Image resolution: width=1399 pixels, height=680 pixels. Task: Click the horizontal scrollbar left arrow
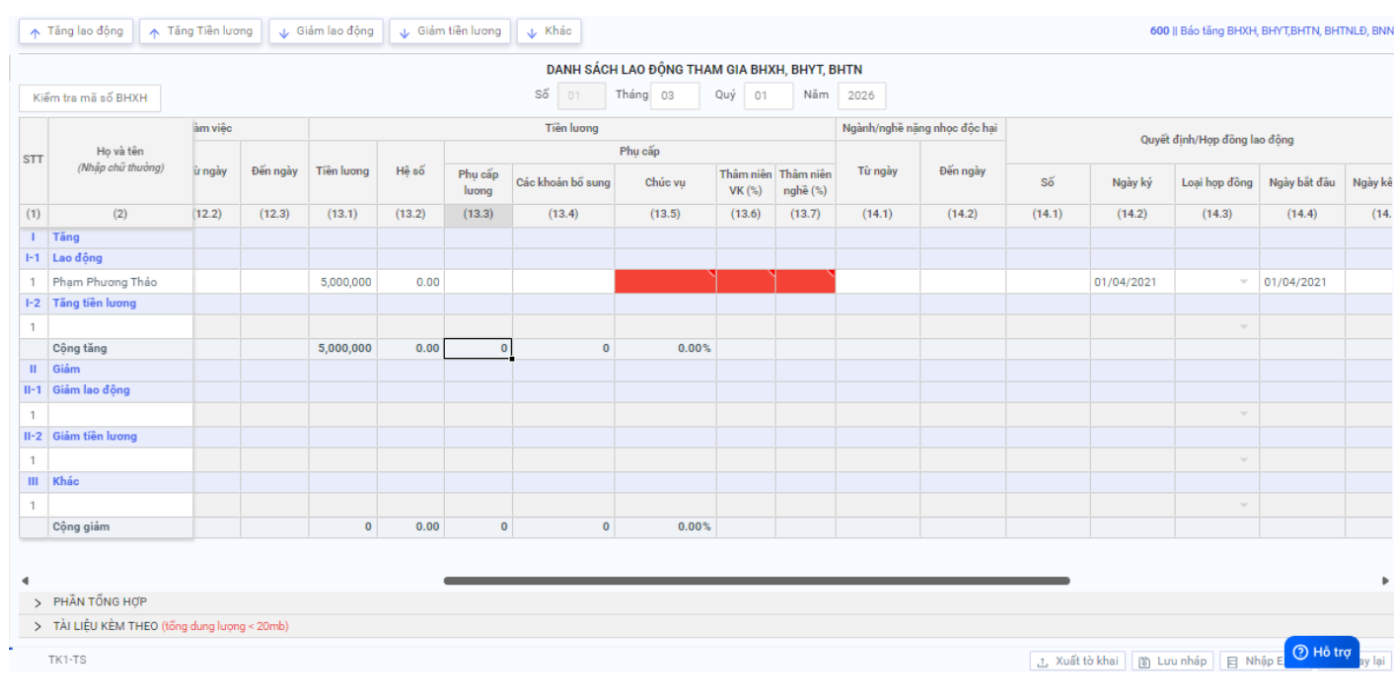point(25,581)
